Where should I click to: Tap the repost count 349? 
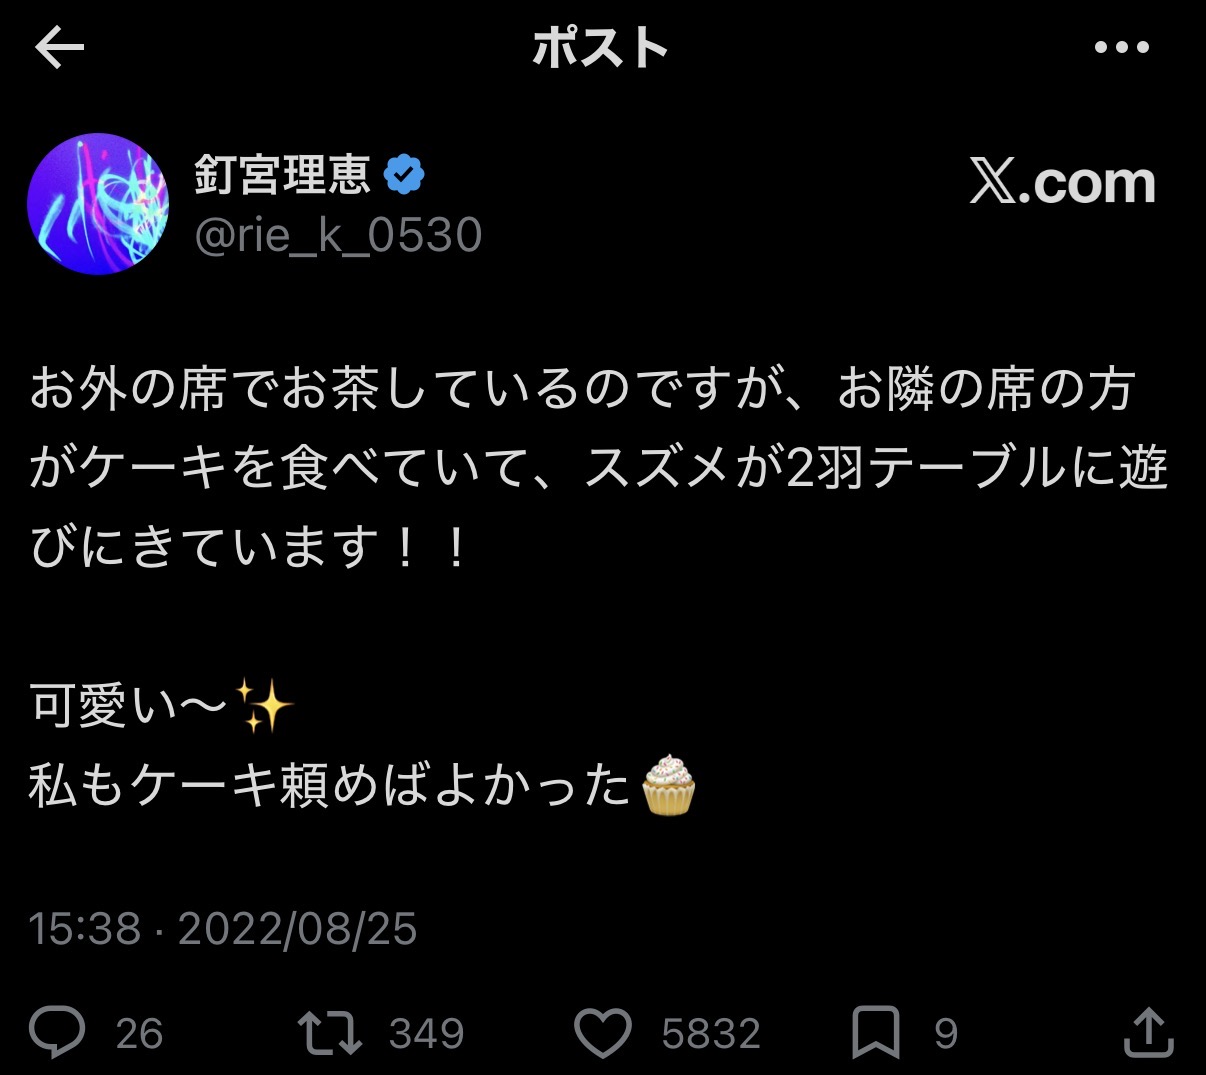pos(426,1034)
